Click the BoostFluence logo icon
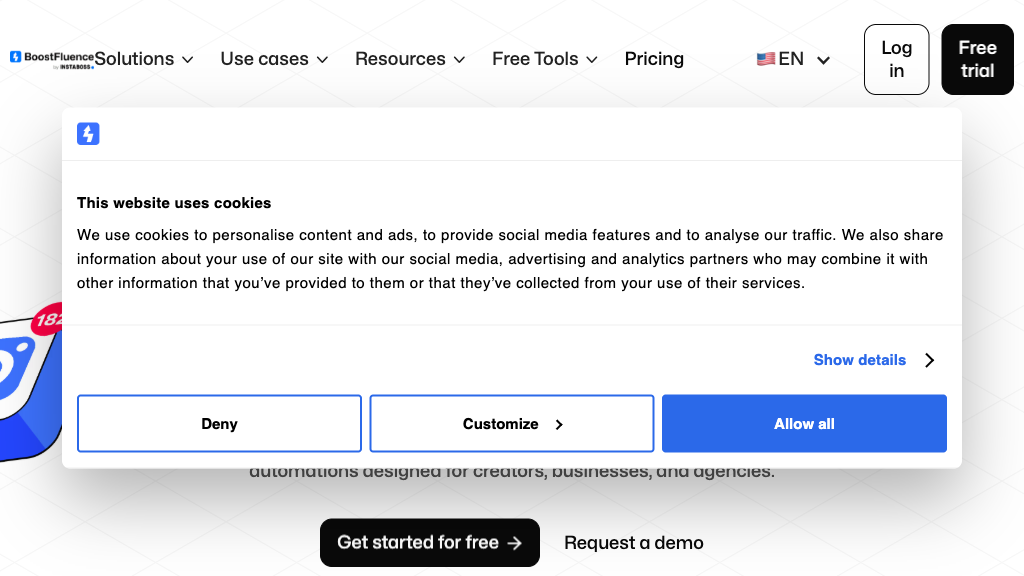Image resolution: width=1024 pixels, height=576 pixels. coord(14,55)
